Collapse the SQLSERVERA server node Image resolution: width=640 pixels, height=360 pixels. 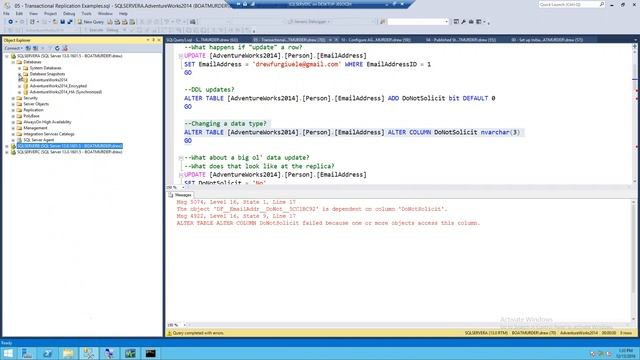(x=7, y=56)
